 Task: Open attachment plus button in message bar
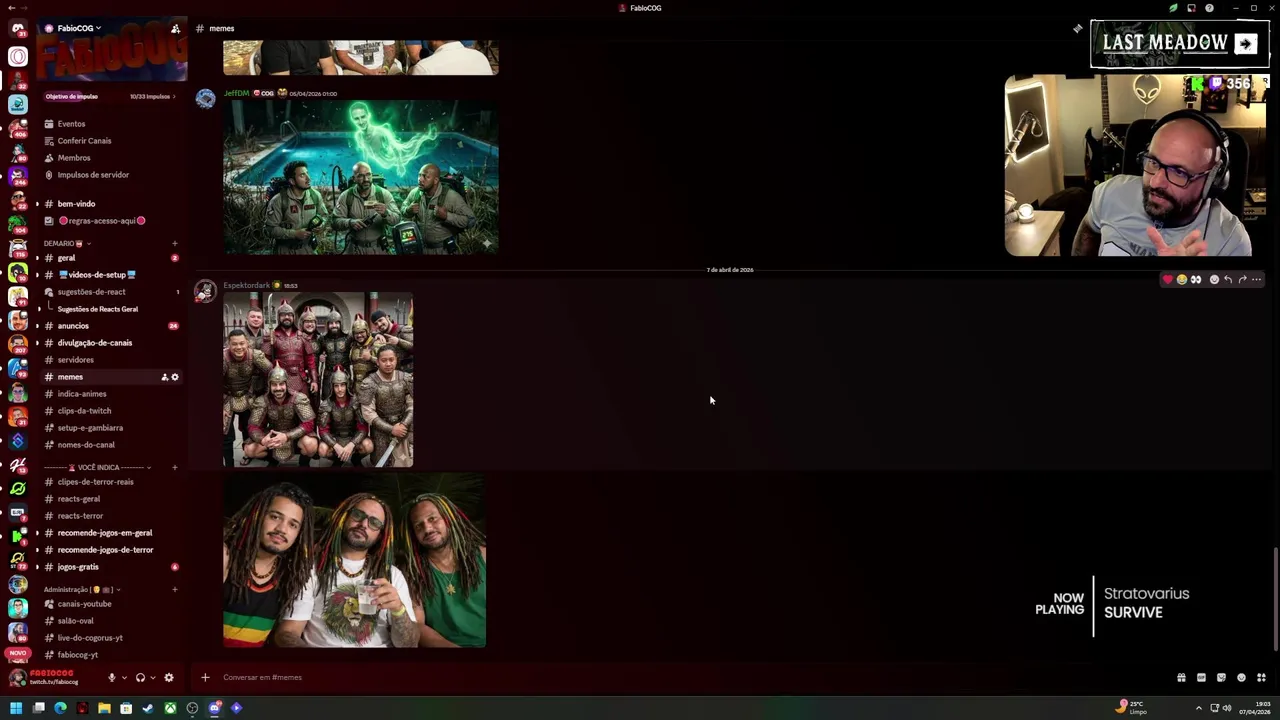[205, 677]
